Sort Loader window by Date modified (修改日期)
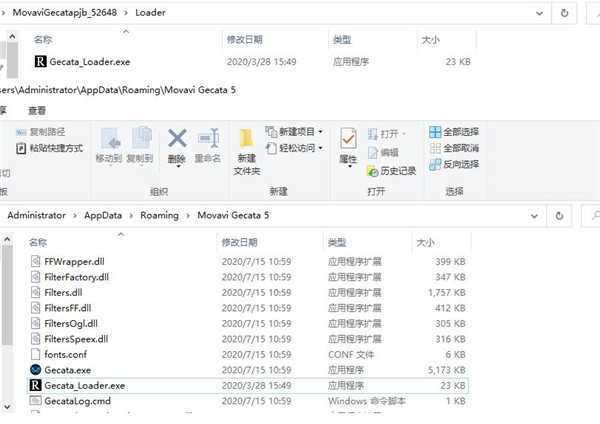The image size is (600, 424). coord(245,40)
